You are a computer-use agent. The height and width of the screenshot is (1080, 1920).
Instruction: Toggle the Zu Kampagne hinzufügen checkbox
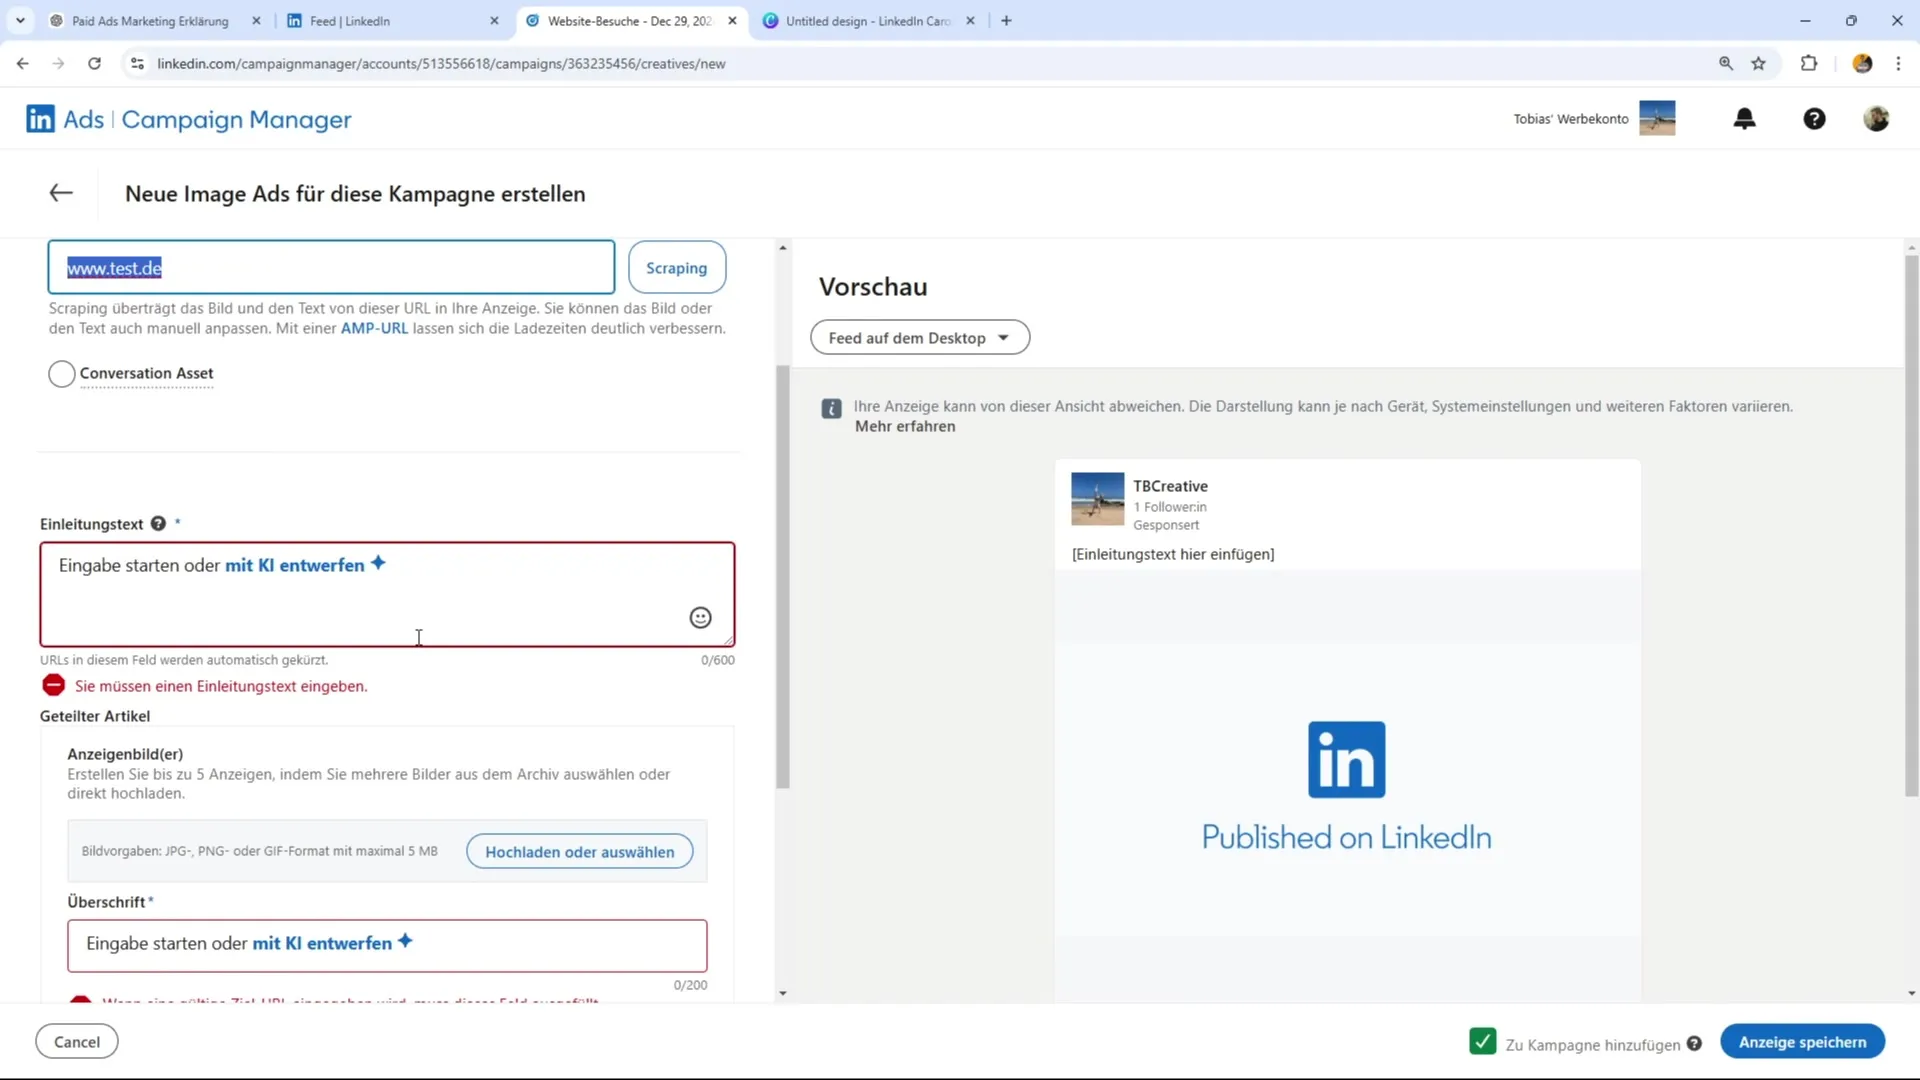(1483, 1042)
